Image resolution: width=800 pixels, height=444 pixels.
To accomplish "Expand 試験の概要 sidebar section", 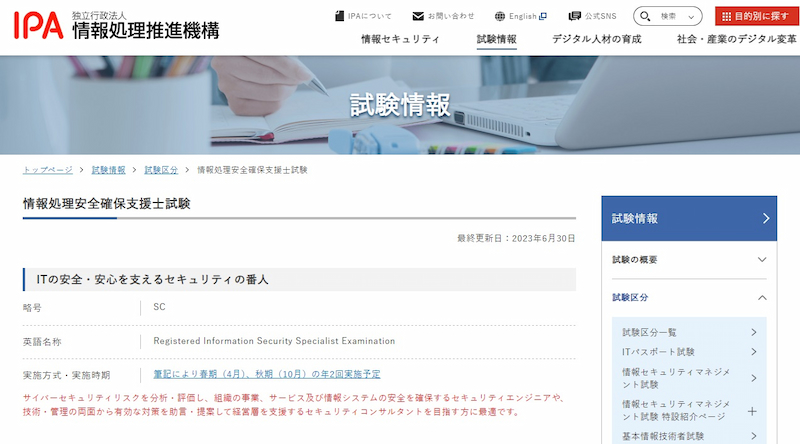I will click(x=689, y=260).
